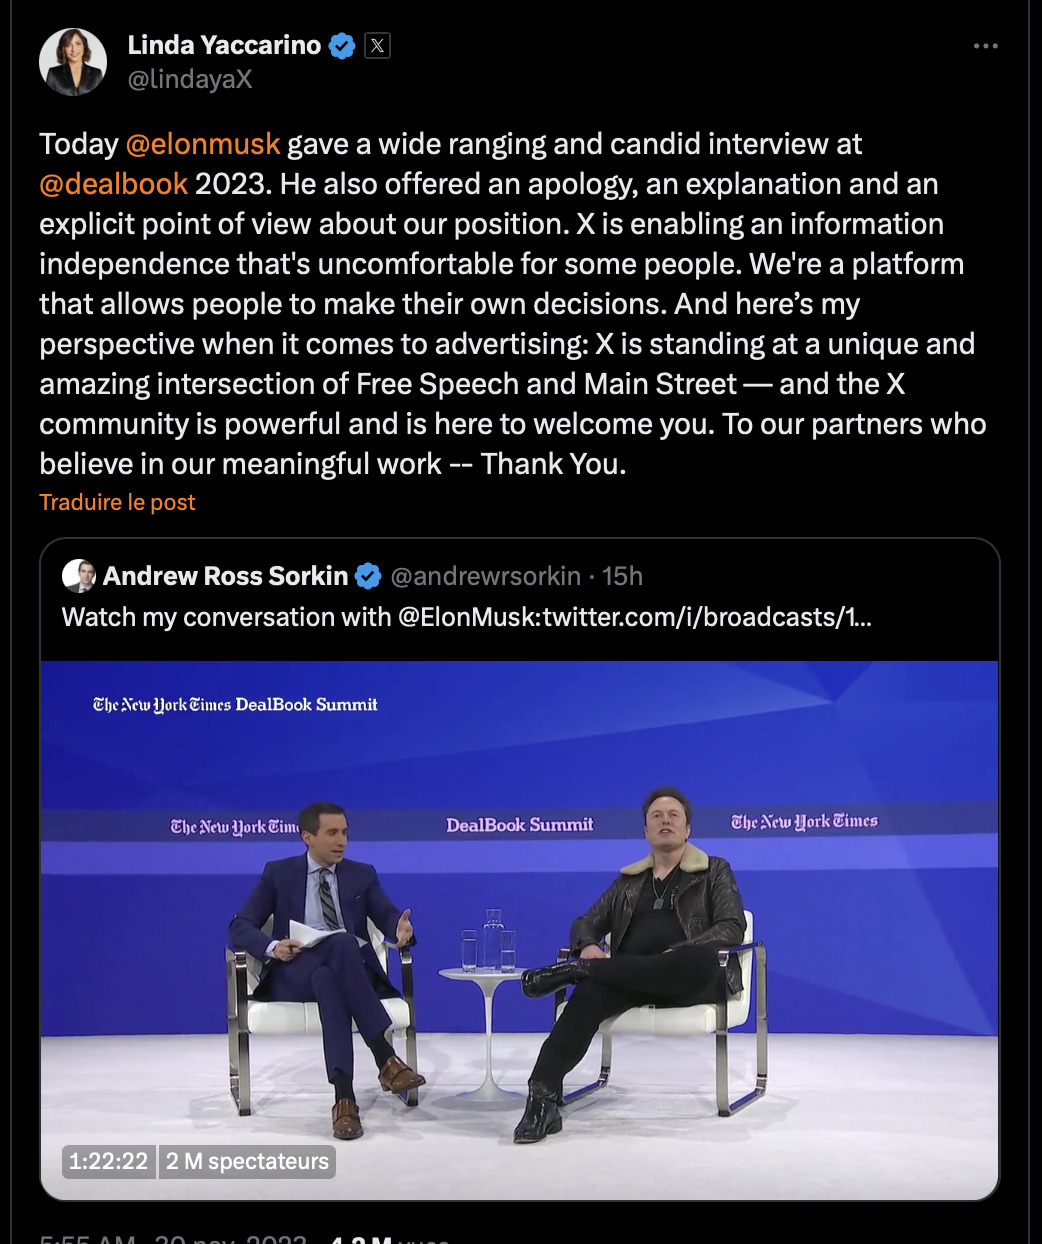Open the @elonmusk mention link
Screen dimensions: 1042x1244
203,144
